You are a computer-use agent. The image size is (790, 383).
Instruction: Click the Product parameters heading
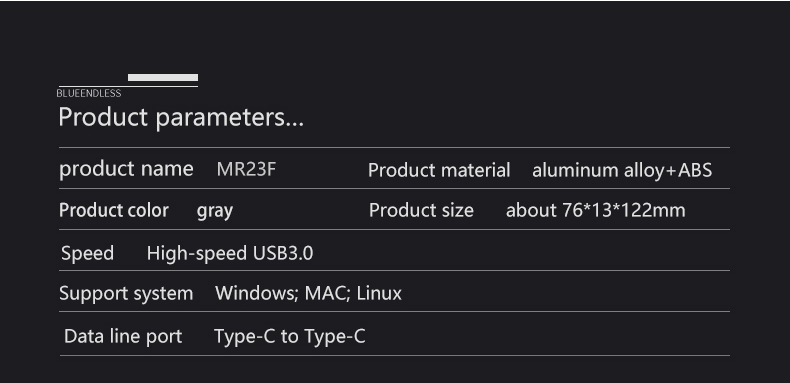[181, 117]
